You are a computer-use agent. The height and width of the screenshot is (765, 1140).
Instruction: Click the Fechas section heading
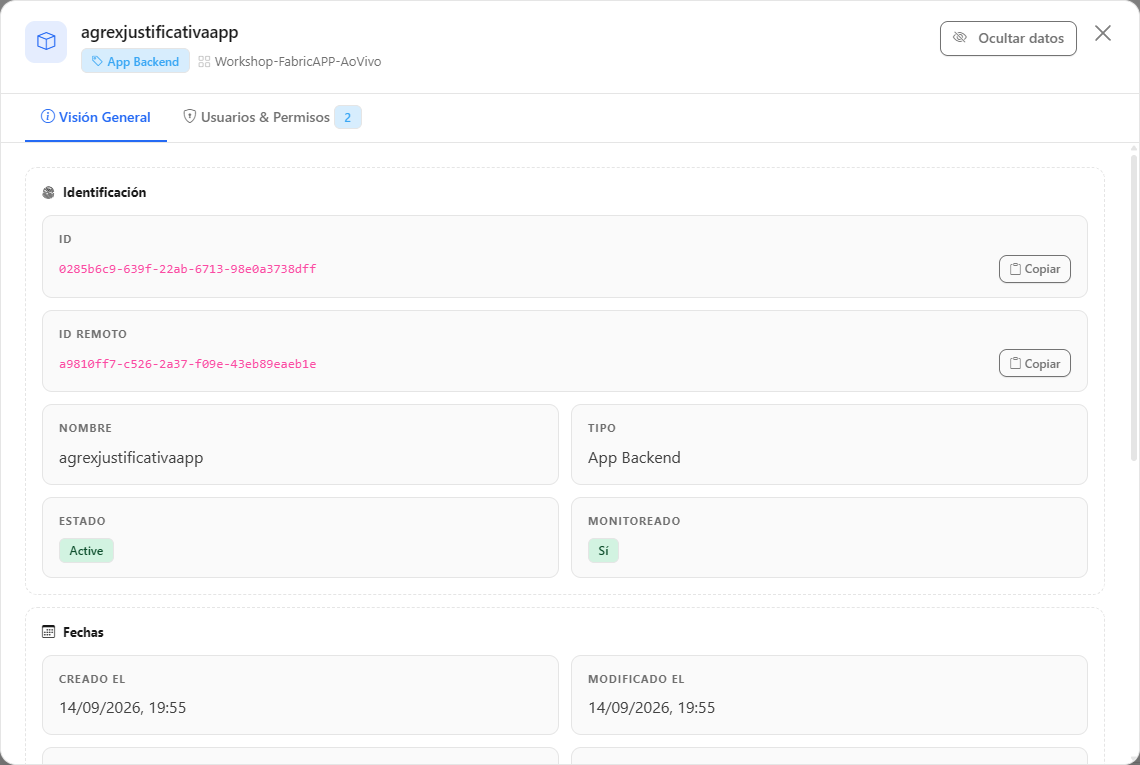(x=83, y=633)
